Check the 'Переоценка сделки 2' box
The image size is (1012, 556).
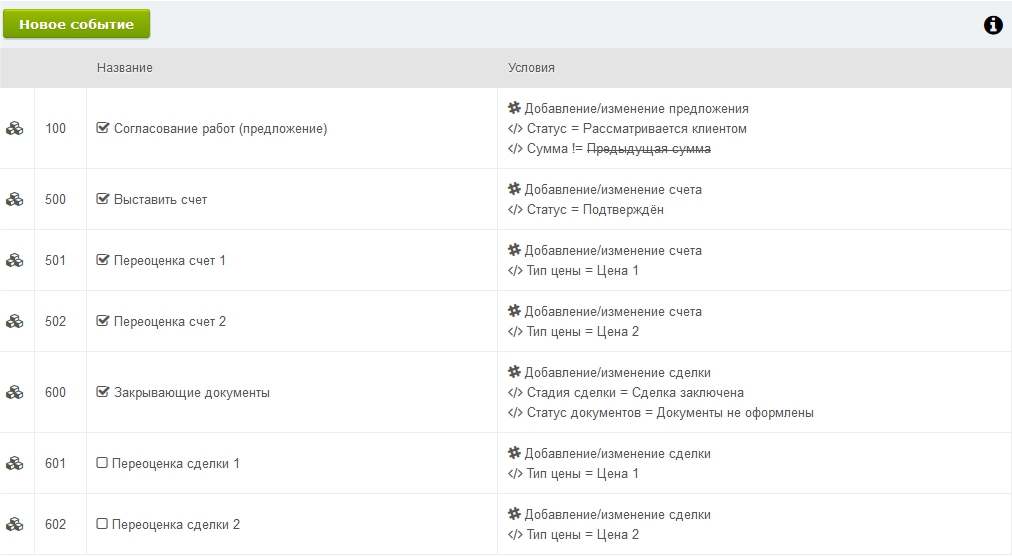pyautogui.click(x=102, y=524)
